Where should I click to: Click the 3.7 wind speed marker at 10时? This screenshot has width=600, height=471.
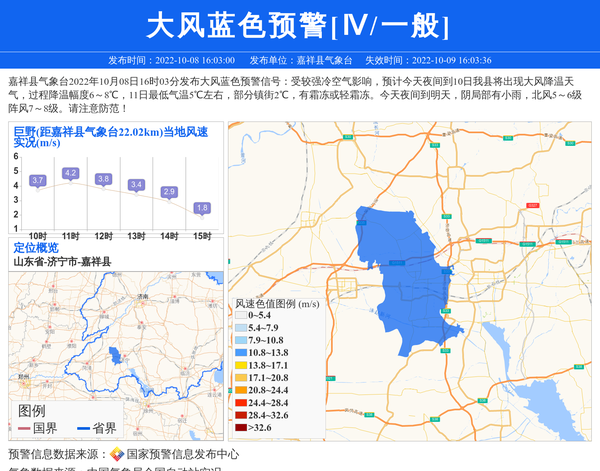point(38,180)
